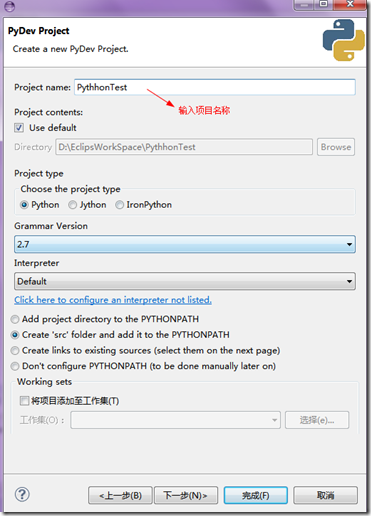Select Don't configure PYTHONPATH option
Viewport: 371px width, 516px height.
[x=15, y=366]
